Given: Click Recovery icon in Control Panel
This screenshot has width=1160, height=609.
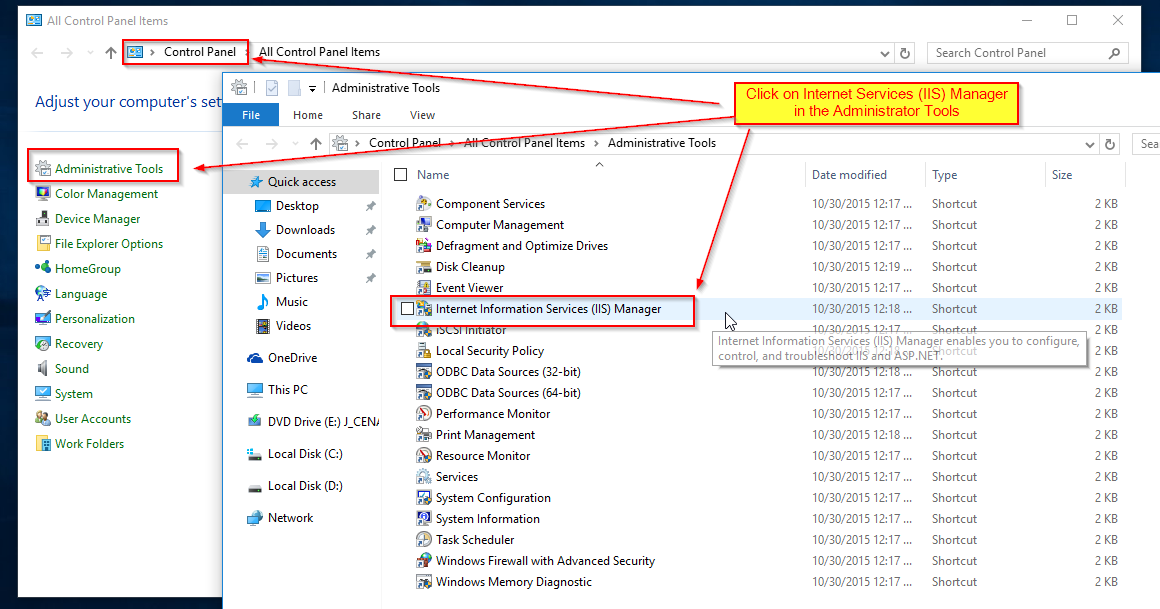Looking at the screenshot, I should tap(43, 343).
